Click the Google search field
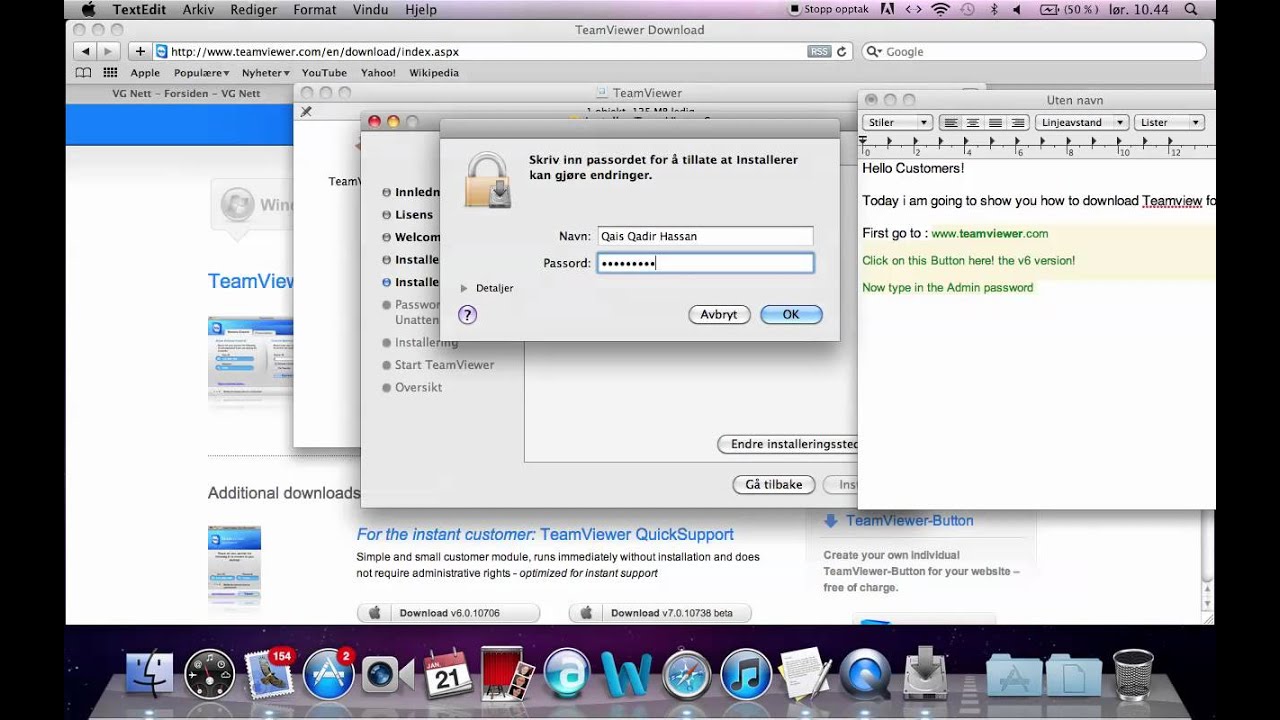The image size is (1280, 720). coord(1033,51)
